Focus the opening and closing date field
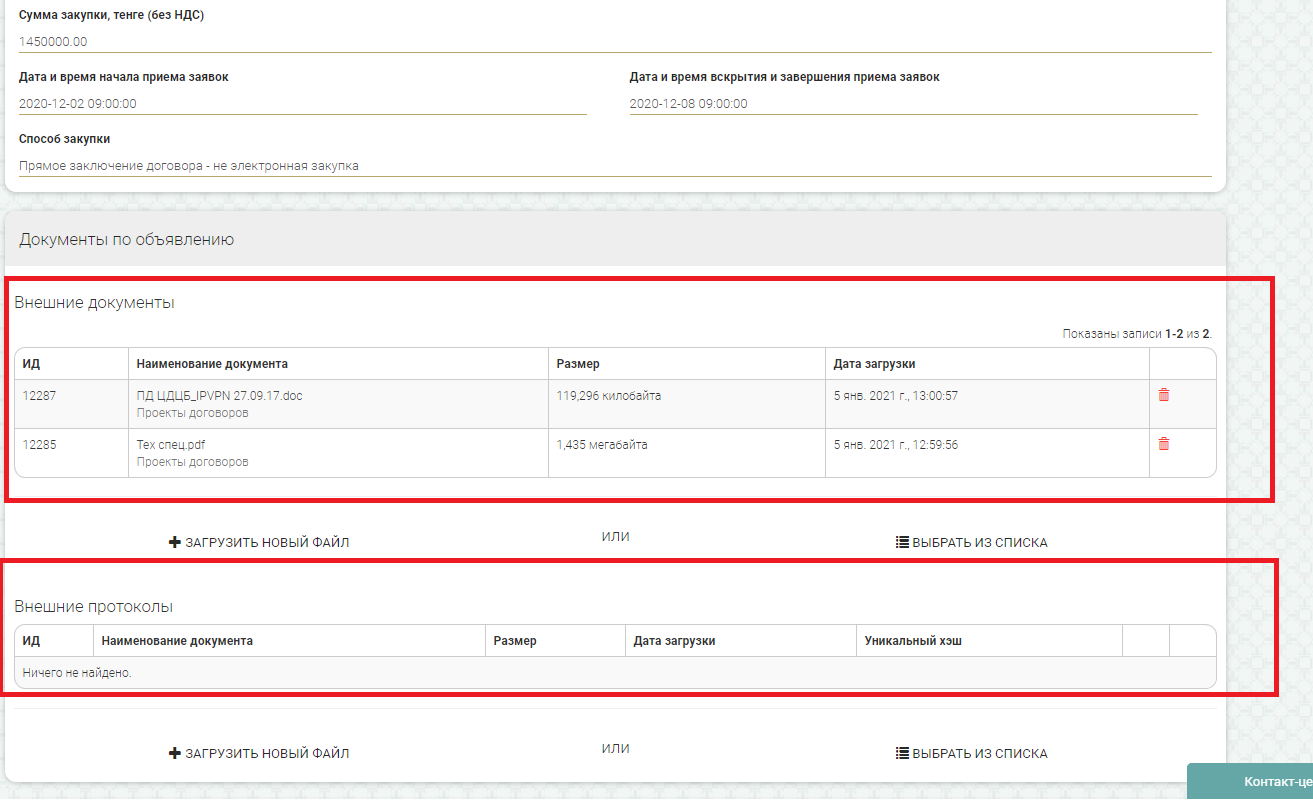Screen dimensions: 1313x809 click(x=912, y=104)
